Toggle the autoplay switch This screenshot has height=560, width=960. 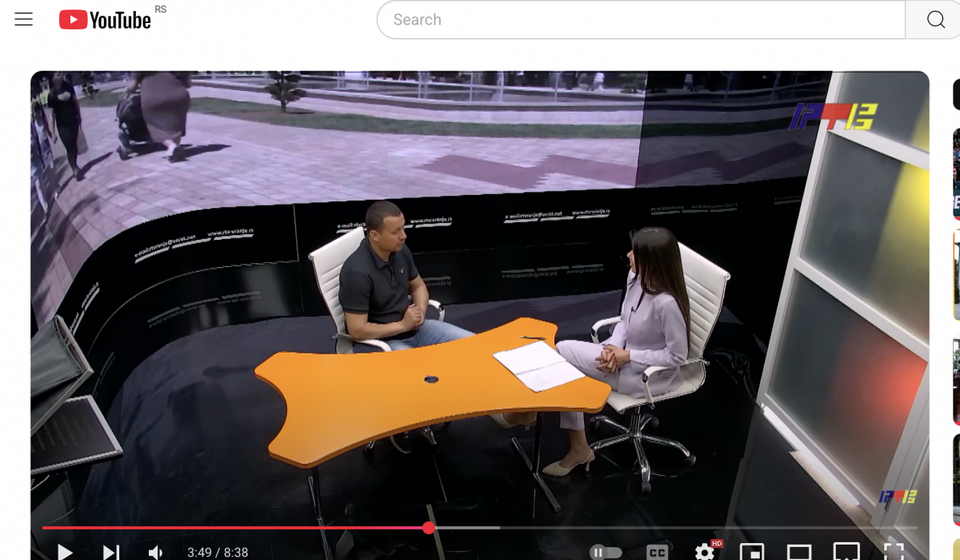pos(606,552)
